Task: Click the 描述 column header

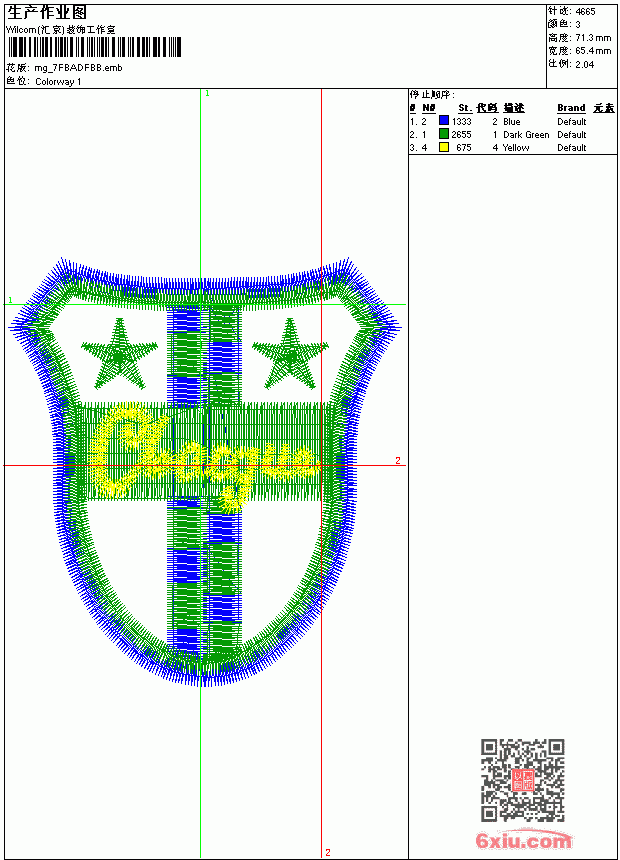Action: click(514, 108)
